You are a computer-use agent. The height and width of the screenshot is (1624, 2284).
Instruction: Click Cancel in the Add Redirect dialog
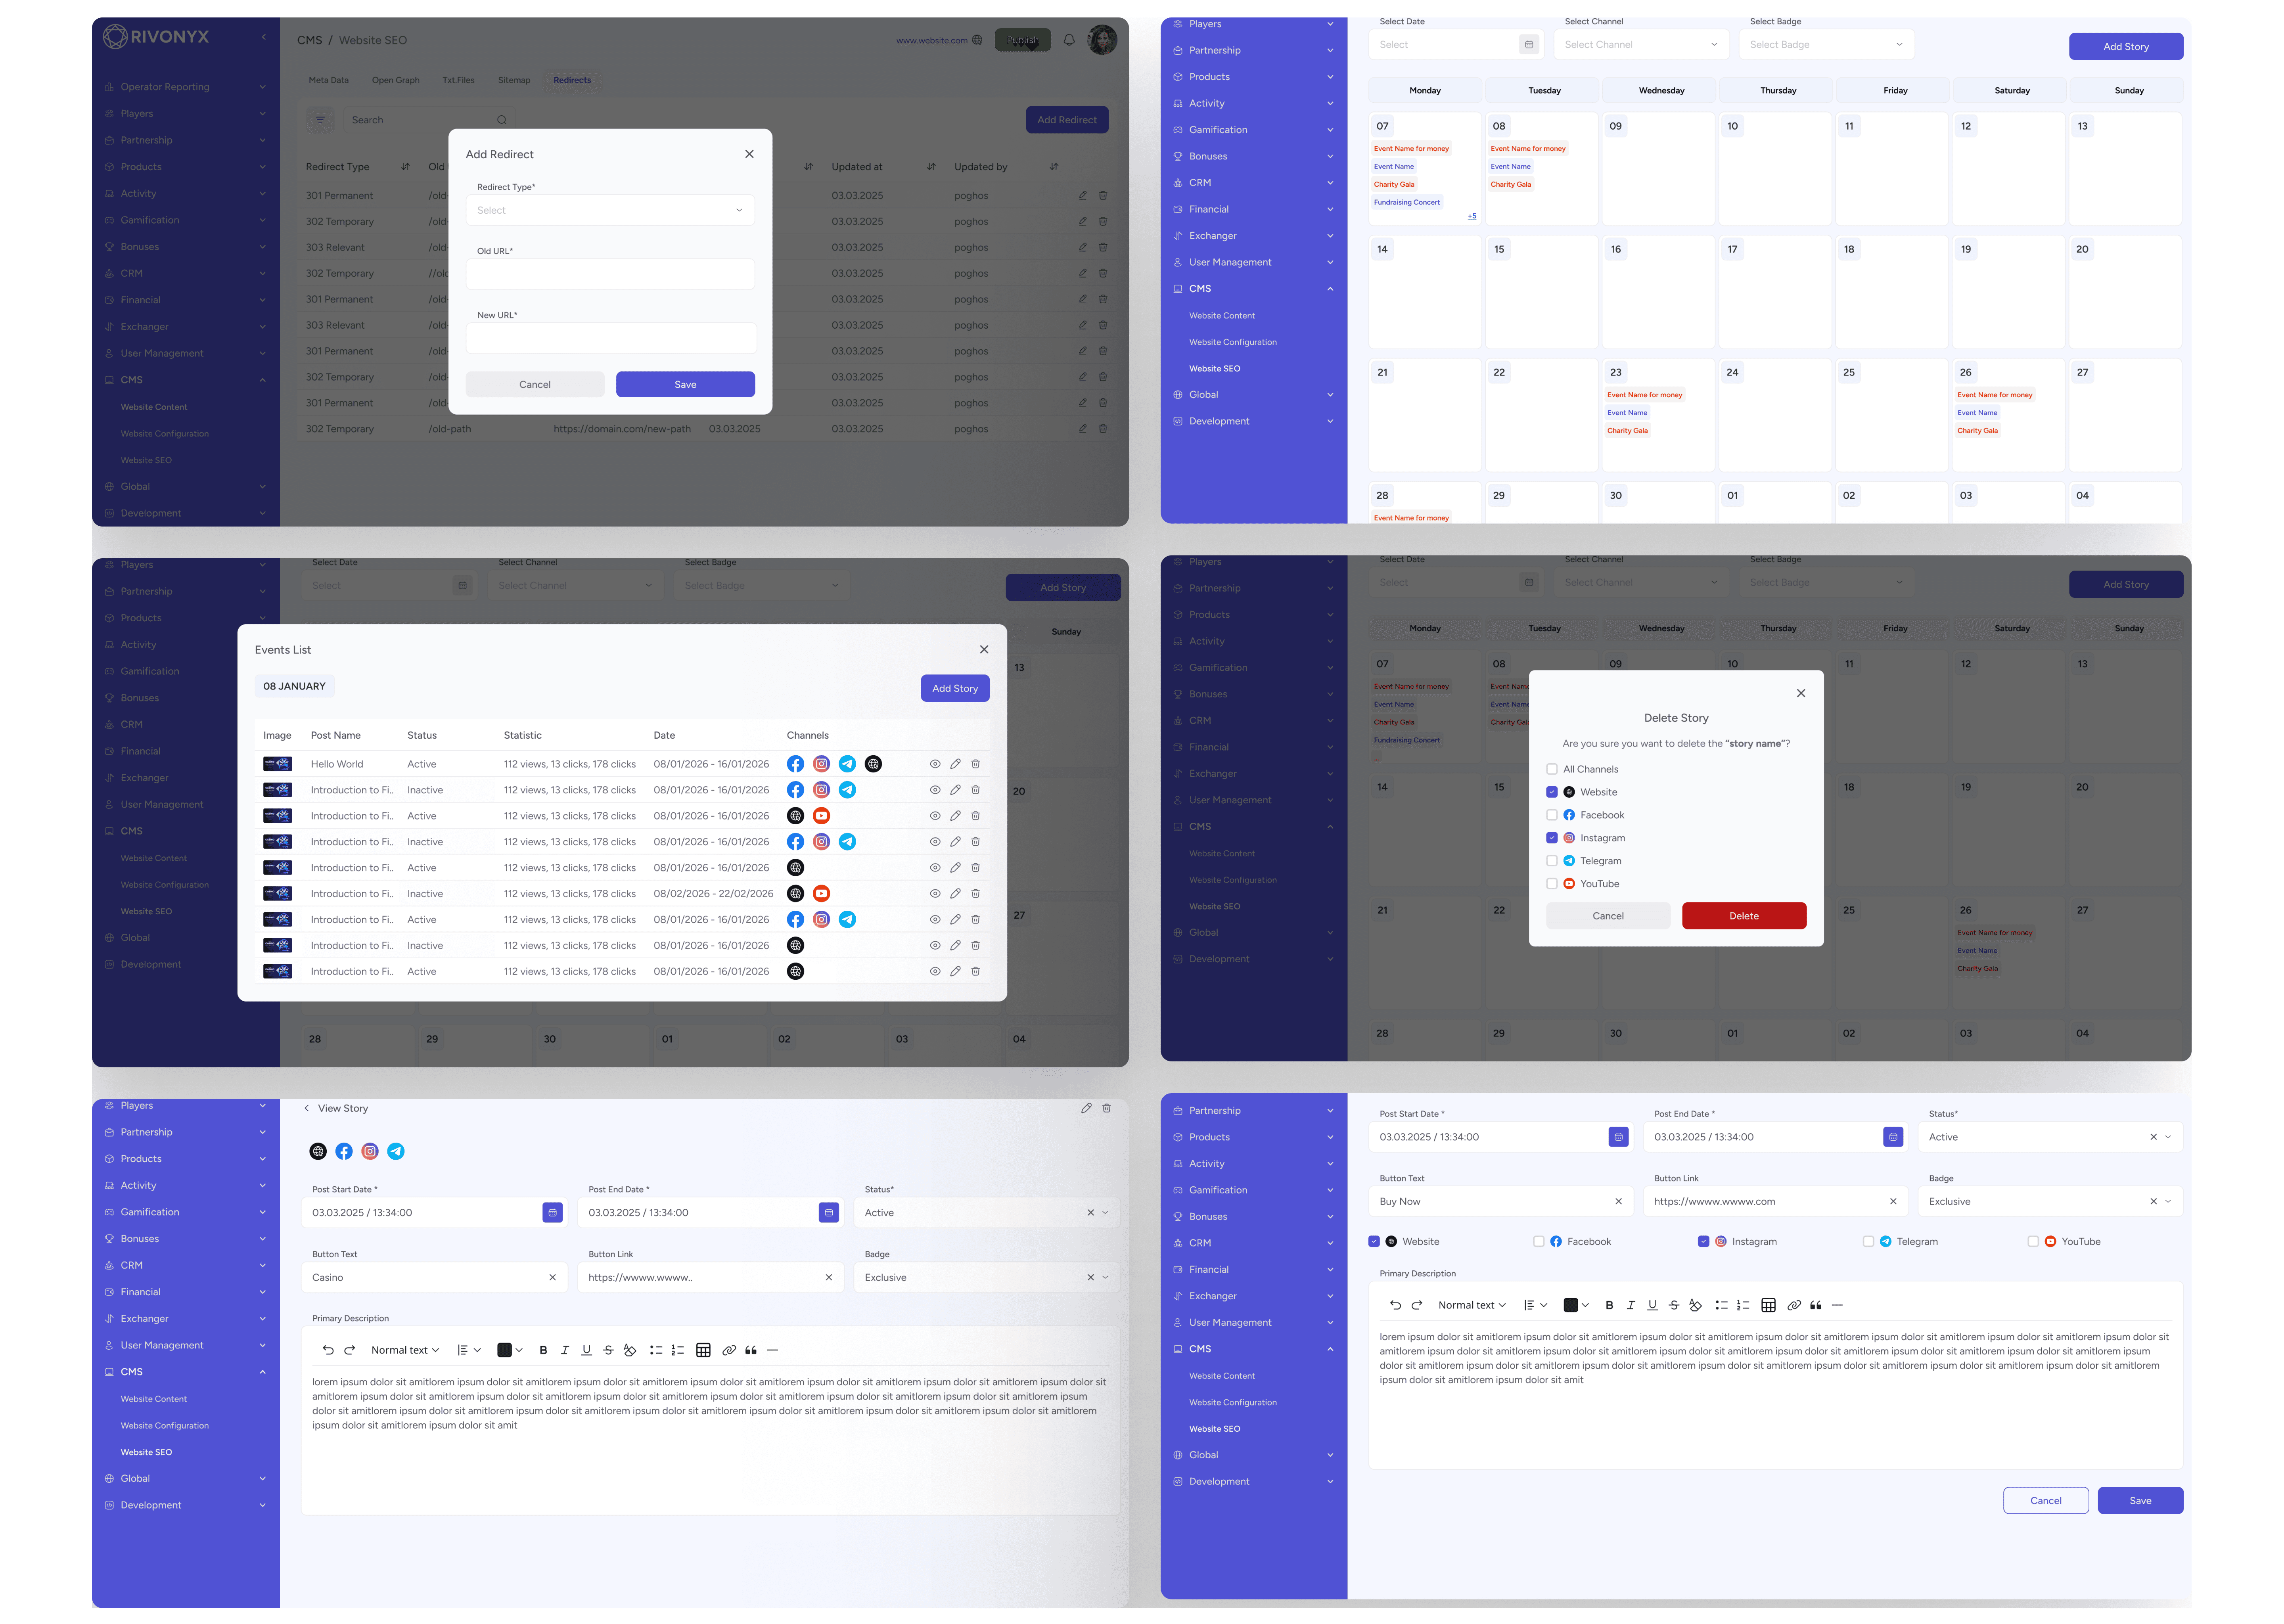click(x=535, y=384)
